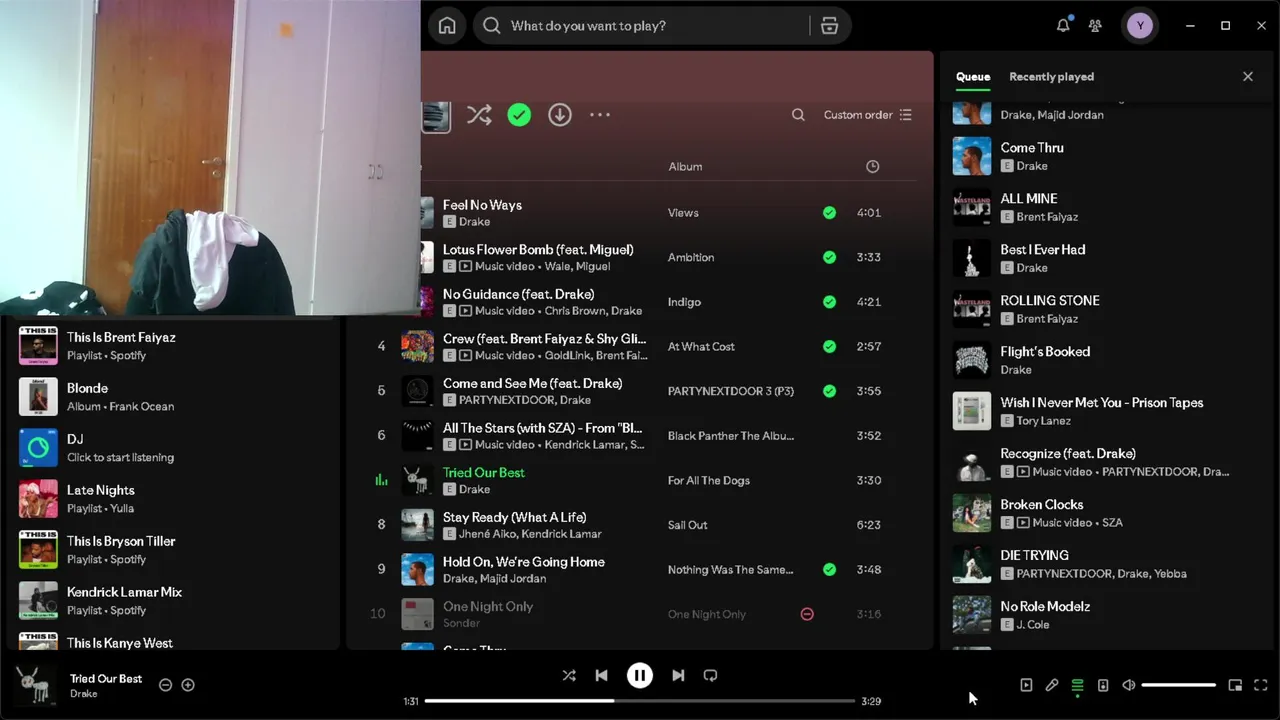Open the Browse icon in search bar
The image size is (1280, 720).
tap(829, 26)
